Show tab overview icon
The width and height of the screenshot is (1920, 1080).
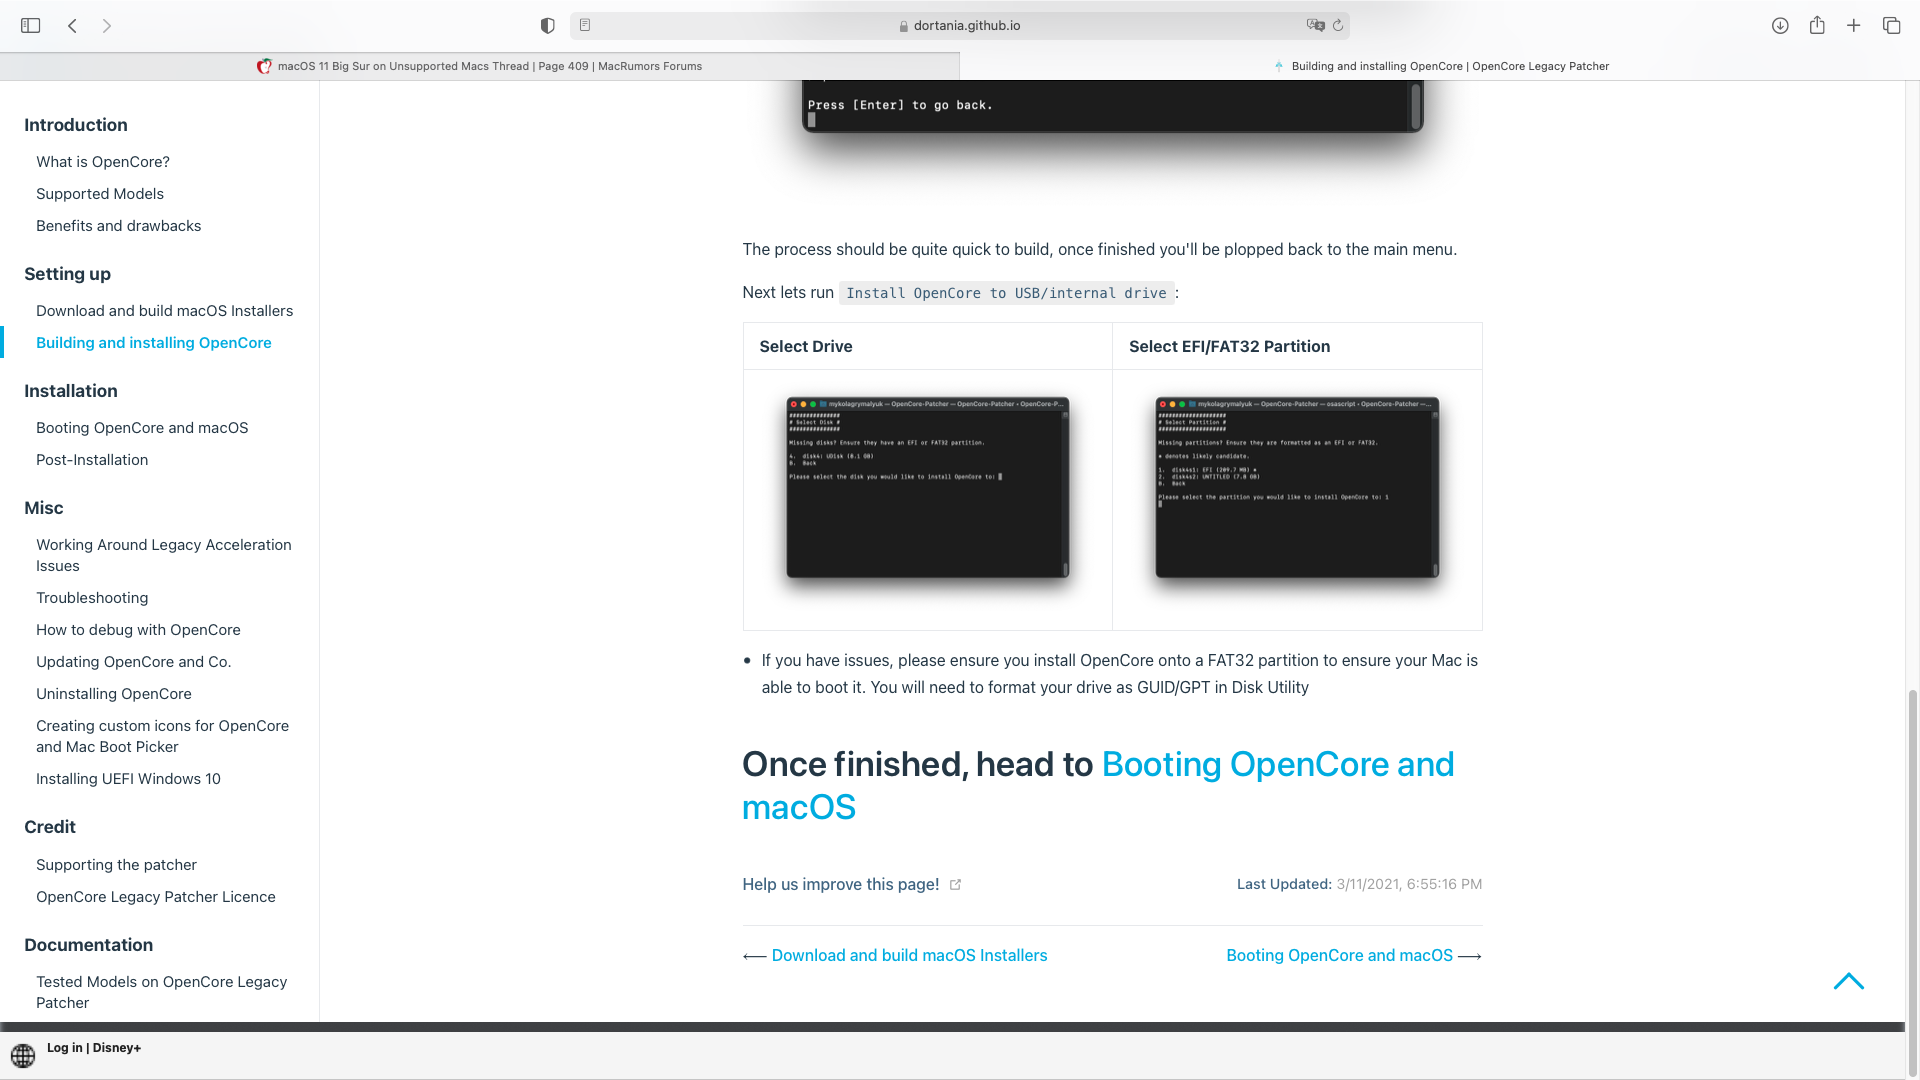1891,26
